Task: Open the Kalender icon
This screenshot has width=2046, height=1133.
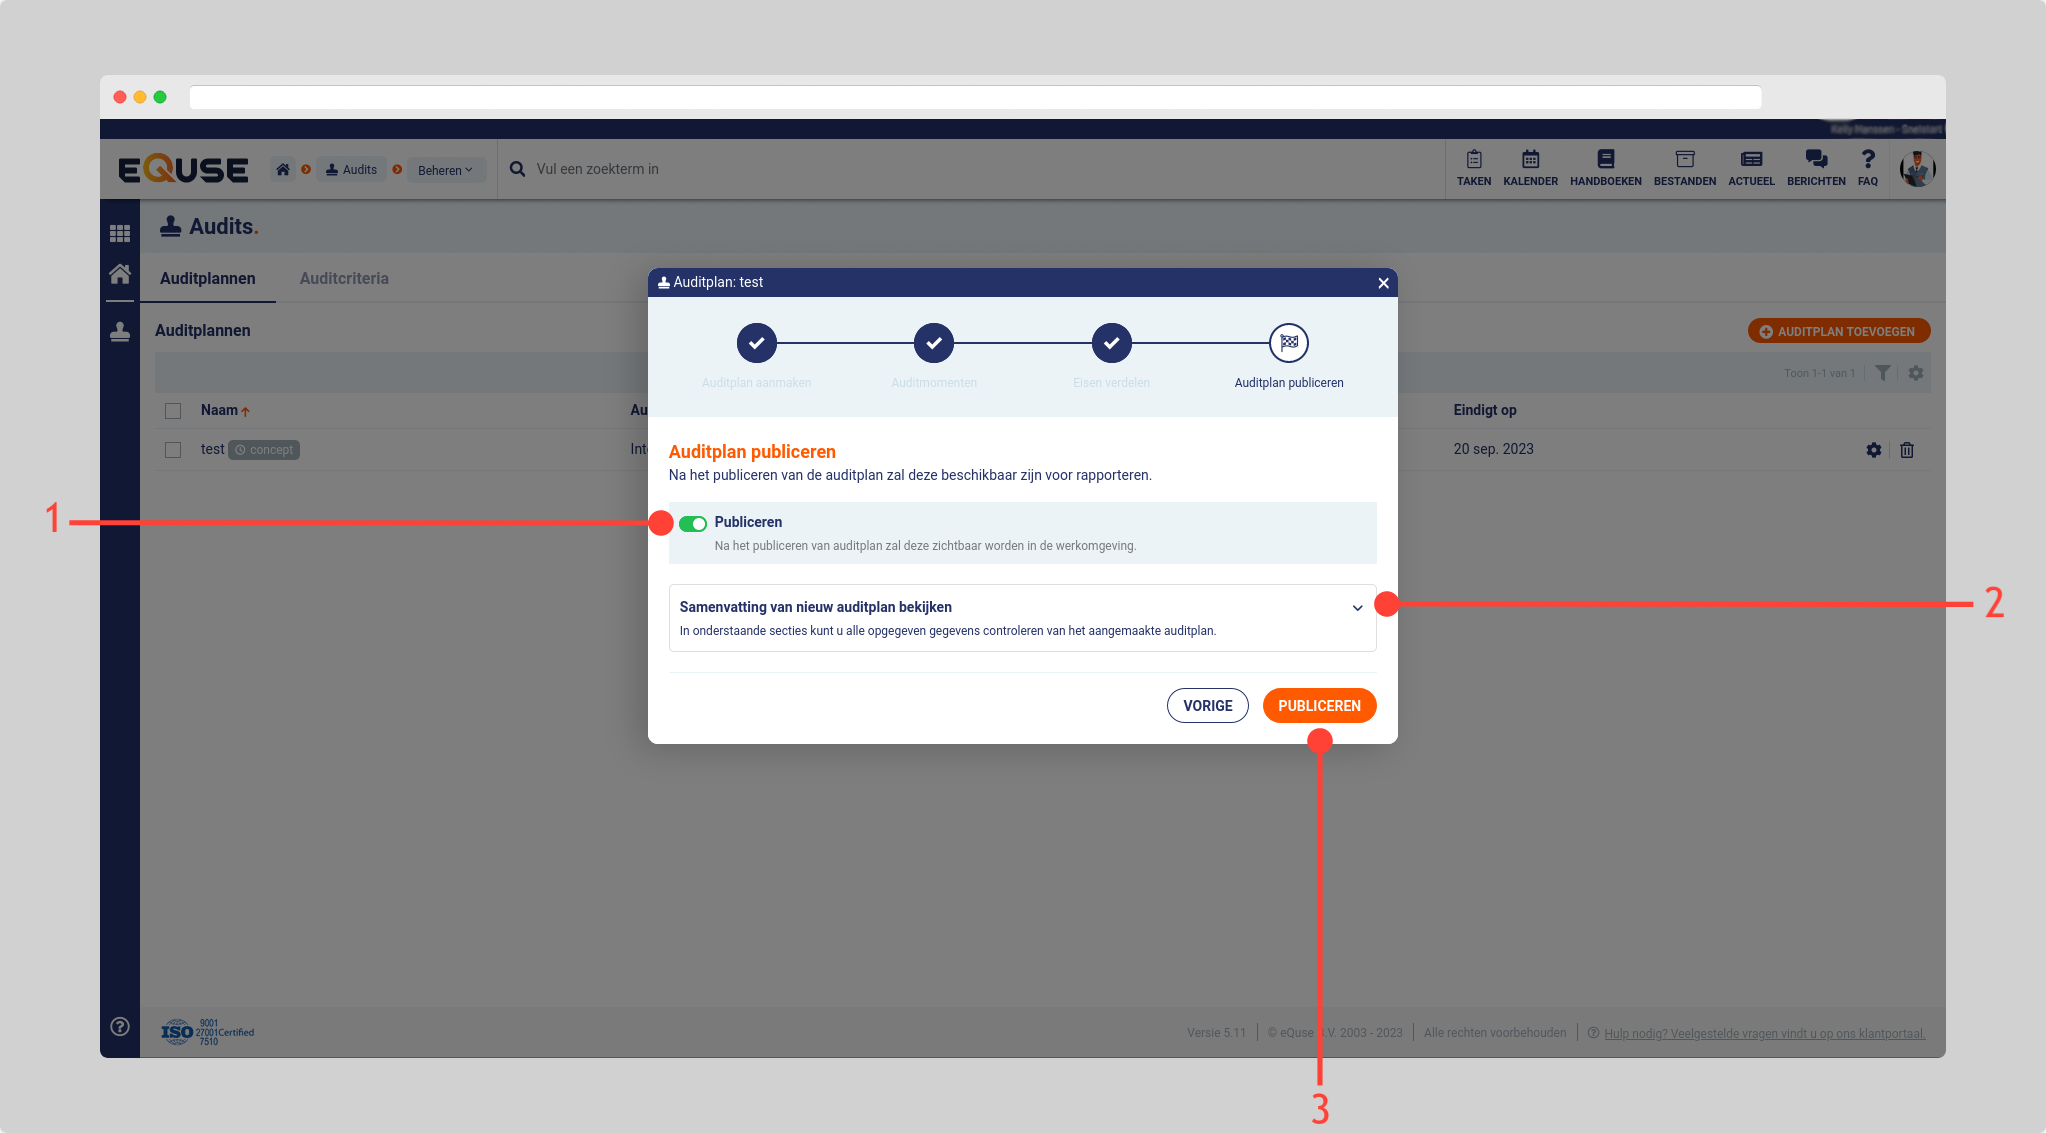Action: coord(1530,168)
